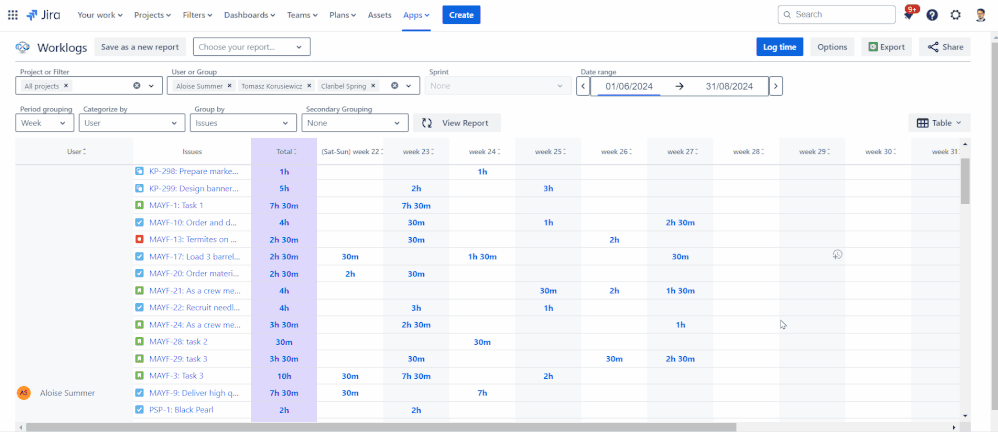
Task: Open the help question mark icon
Action: coord(932,15)
